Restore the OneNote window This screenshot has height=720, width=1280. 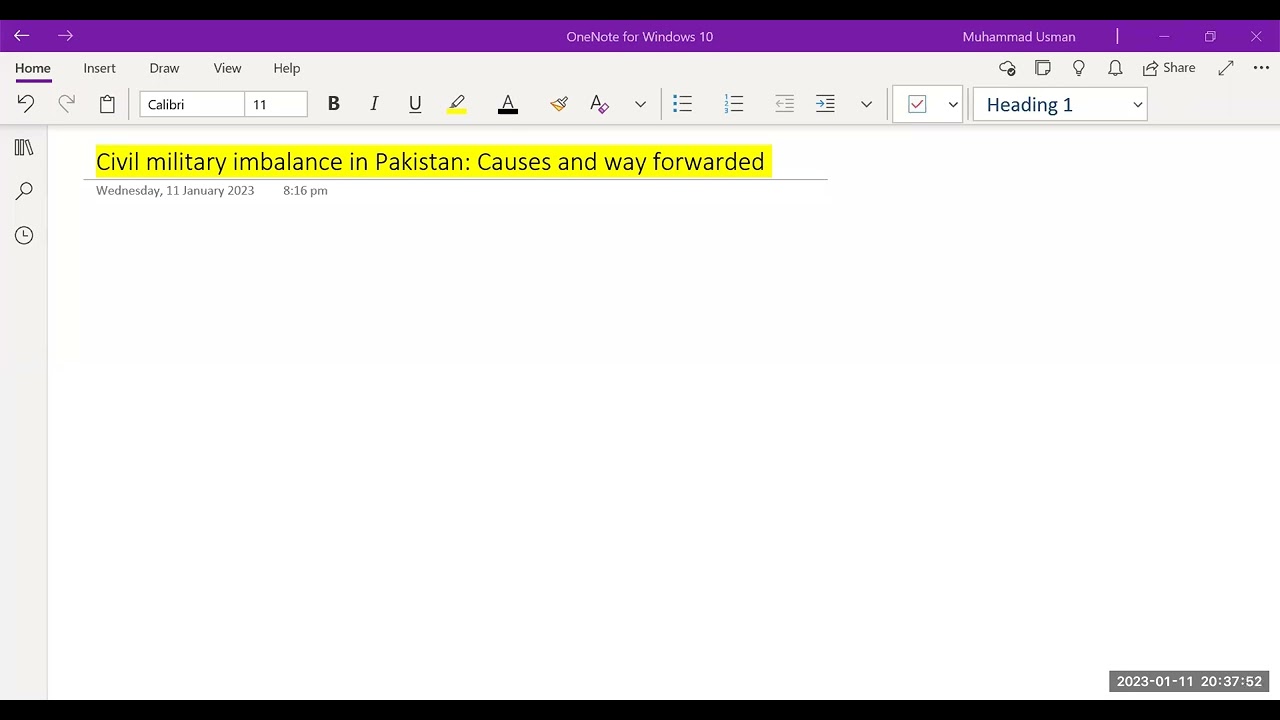(1210, 36)
